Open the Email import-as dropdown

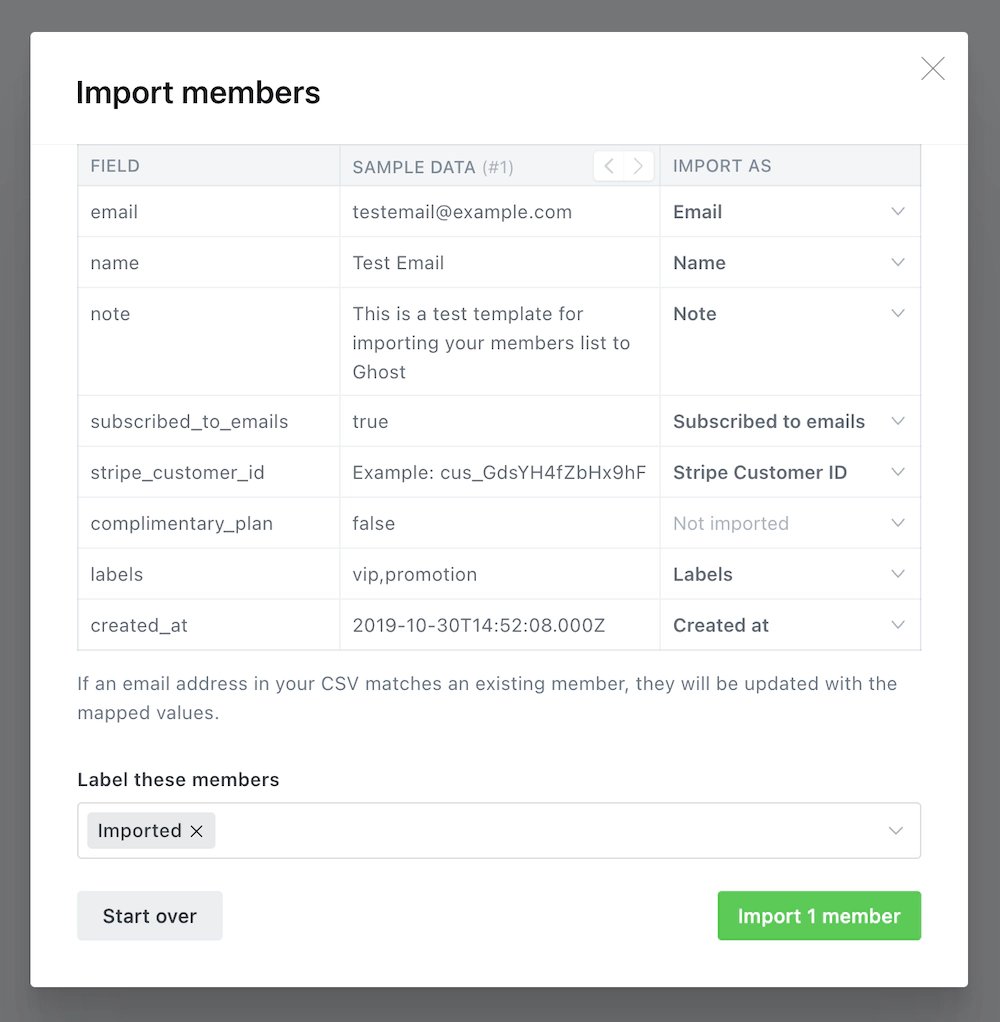(x=789, y=212)
